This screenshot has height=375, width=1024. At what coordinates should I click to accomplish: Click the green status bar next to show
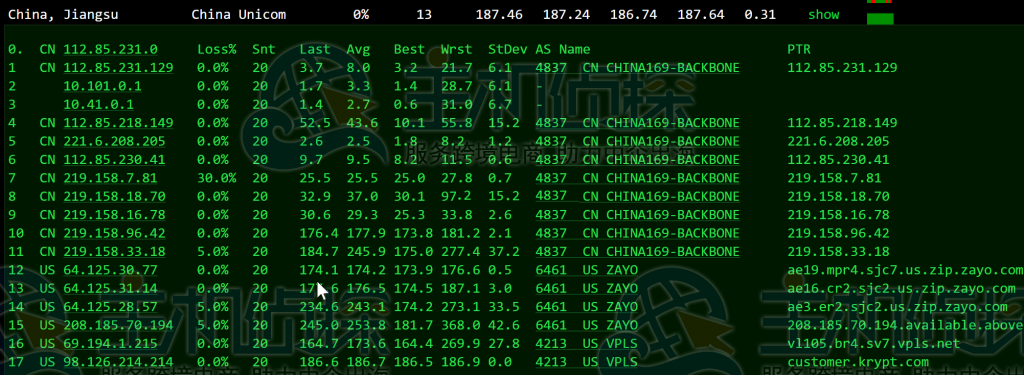(x=880, y=19)
